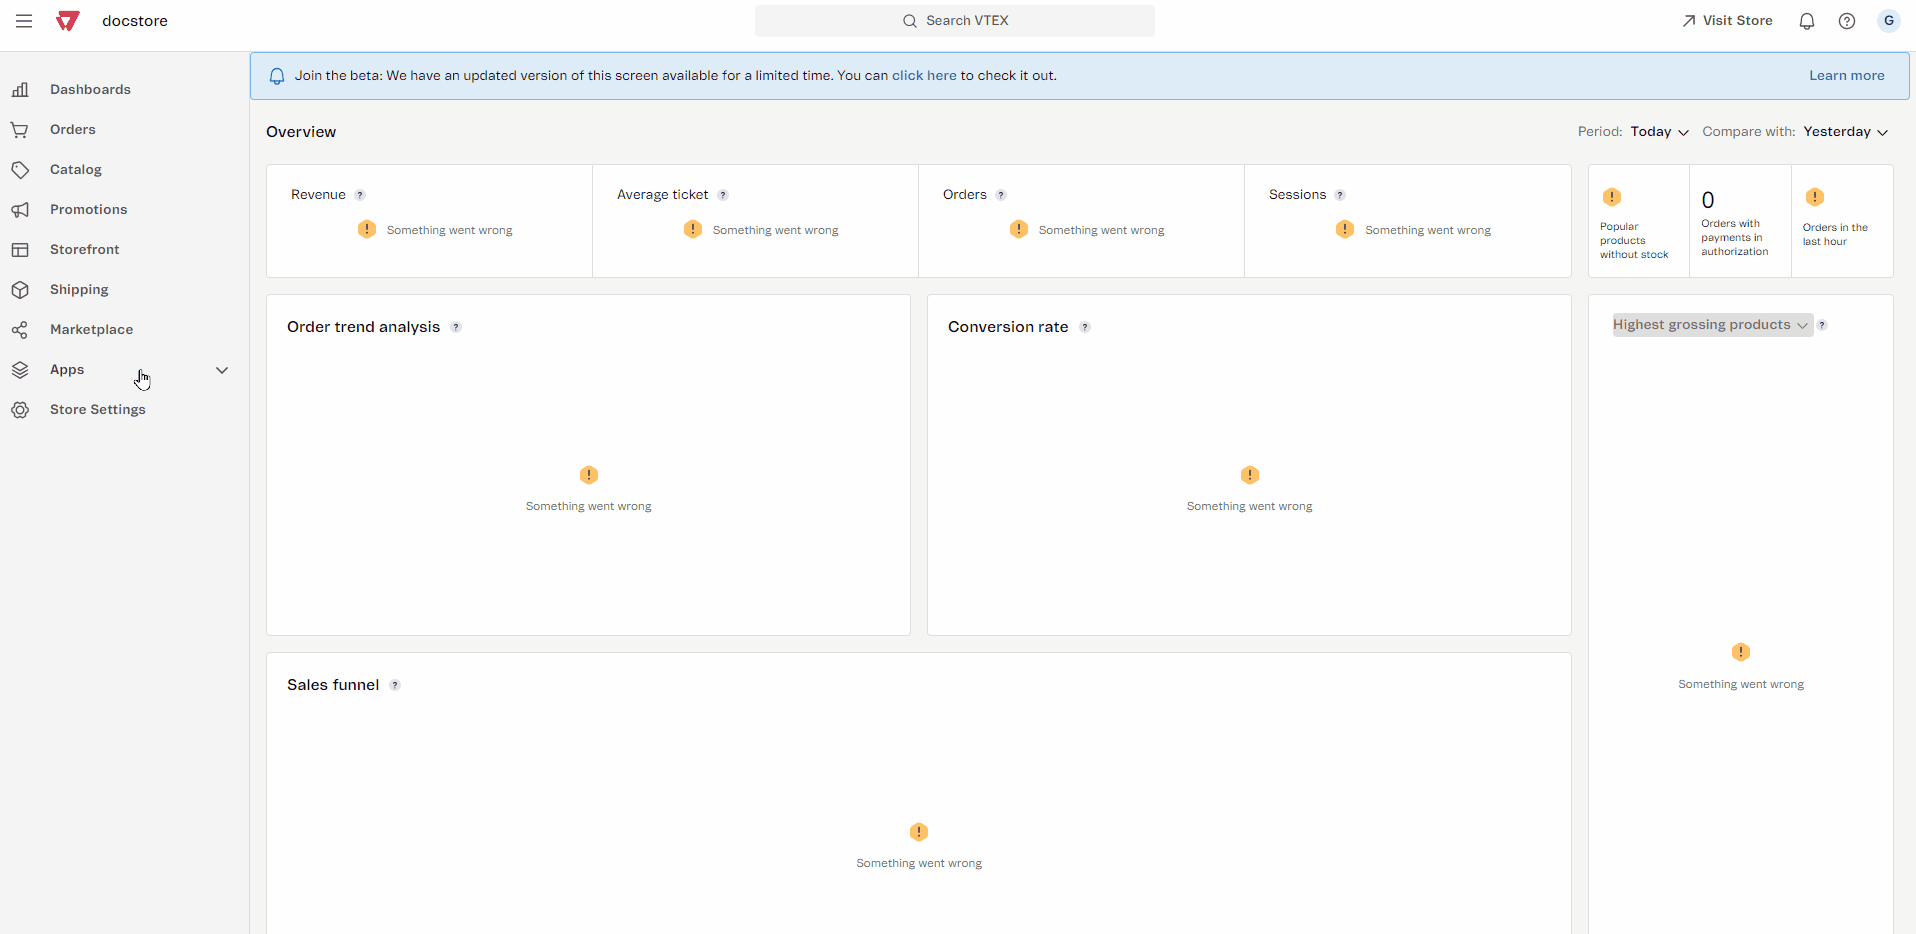Click the Visit Store link

pos(1727,21)
